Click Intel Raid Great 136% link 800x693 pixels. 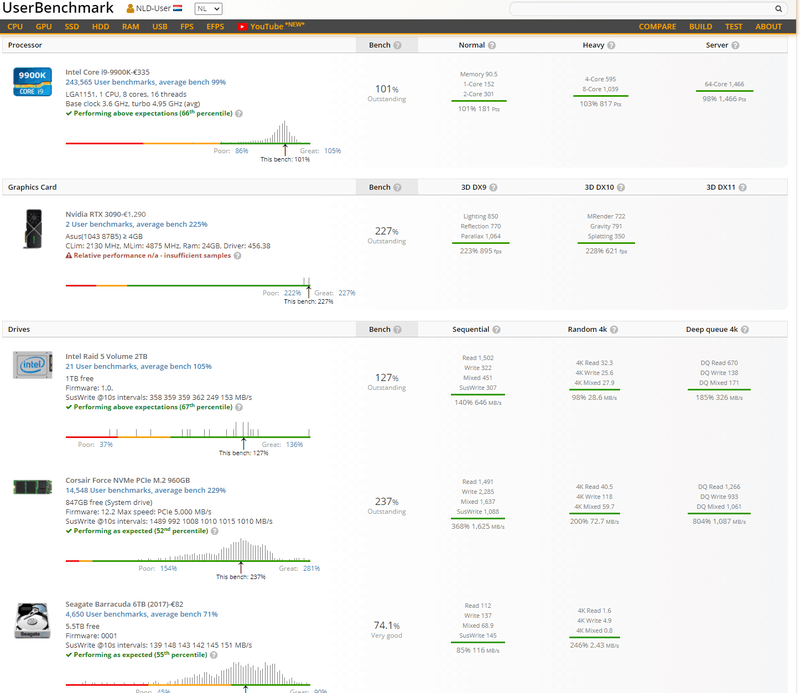click(294, 445)
